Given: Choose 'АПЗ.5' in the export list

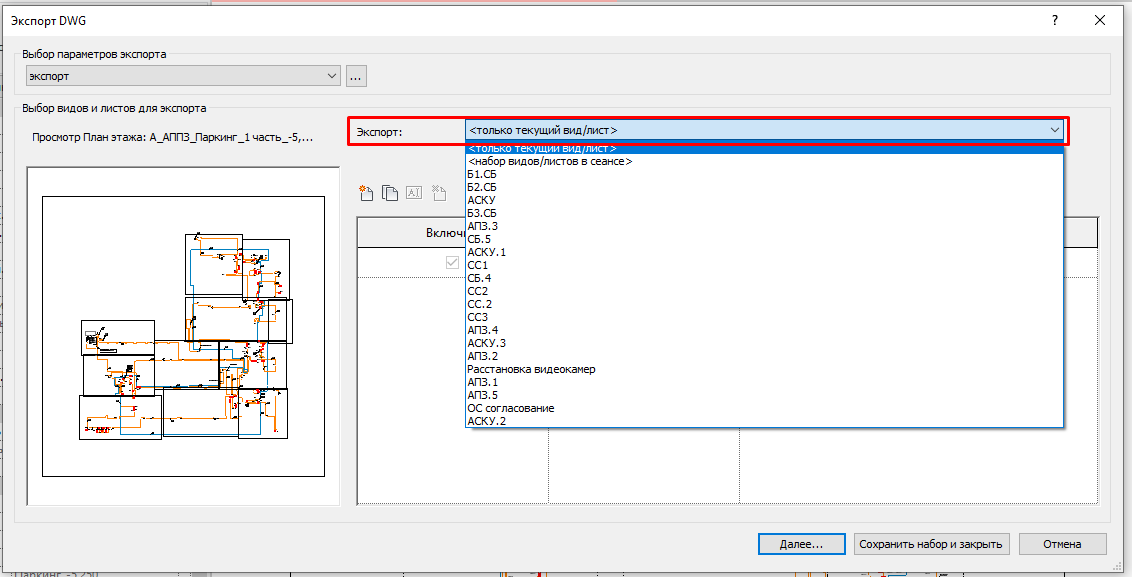Looking at the screenshot, I should [x=482, y=395].
